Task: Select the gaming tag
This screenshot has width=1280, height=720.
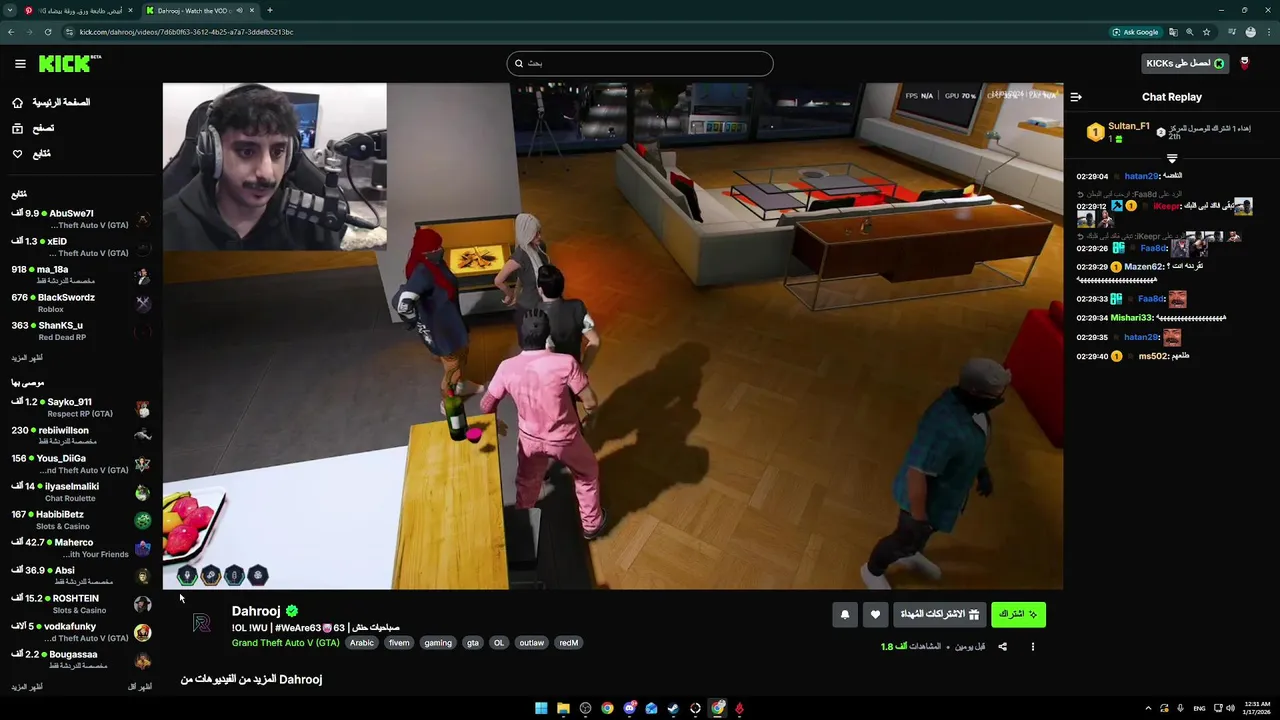Action: tap(438, 643)
